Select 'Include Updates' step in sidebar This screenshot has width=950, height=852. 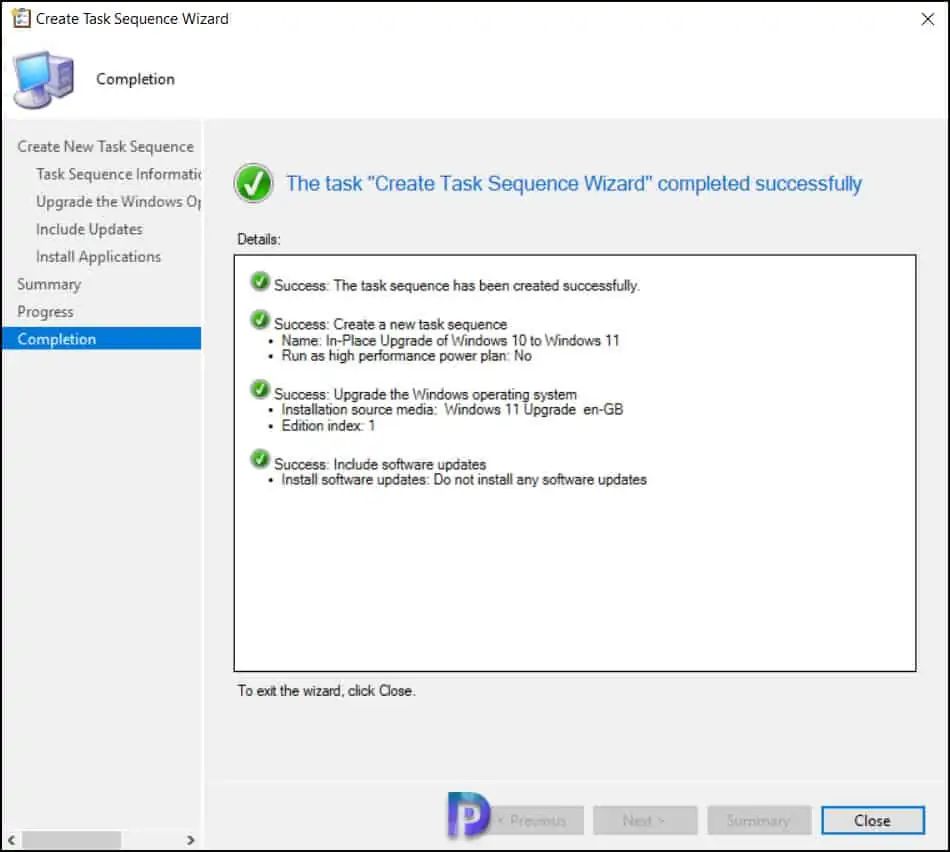pos(89,229)
